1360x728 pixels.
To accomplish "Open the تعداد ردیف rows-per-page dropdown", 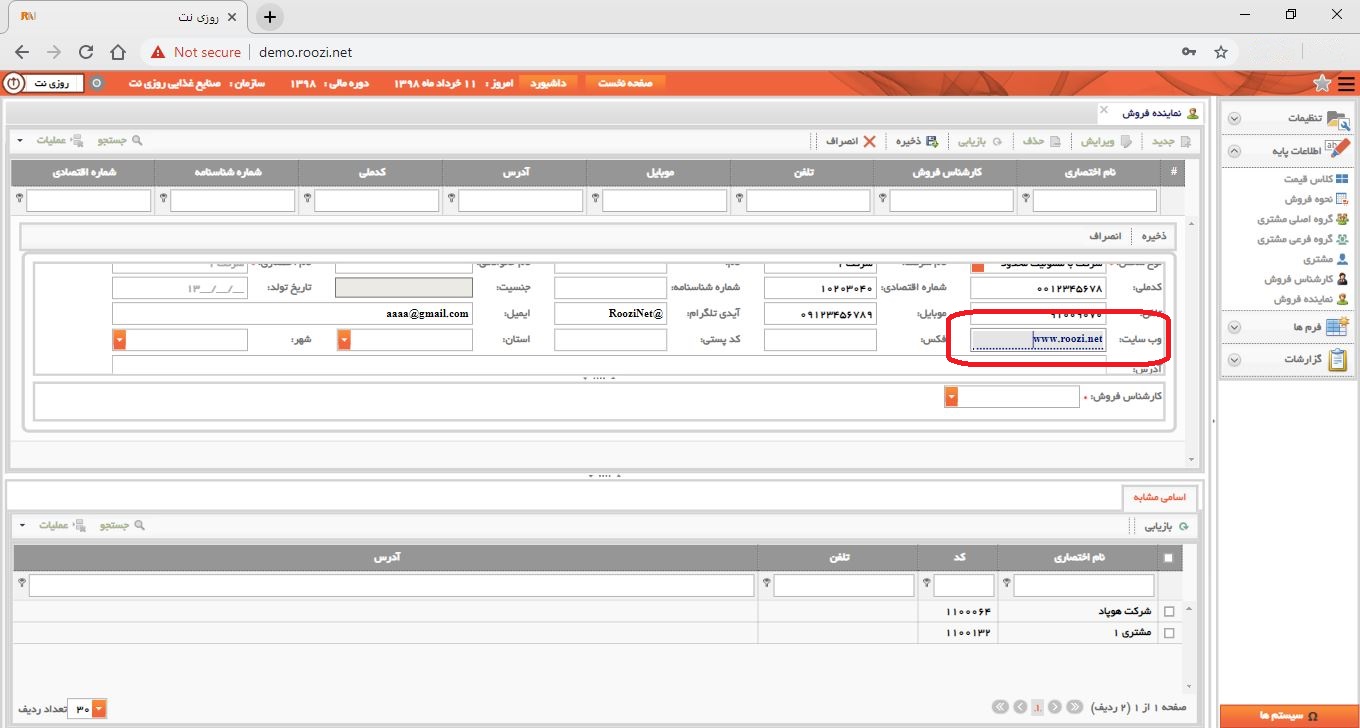I will [x=99, y=709].
